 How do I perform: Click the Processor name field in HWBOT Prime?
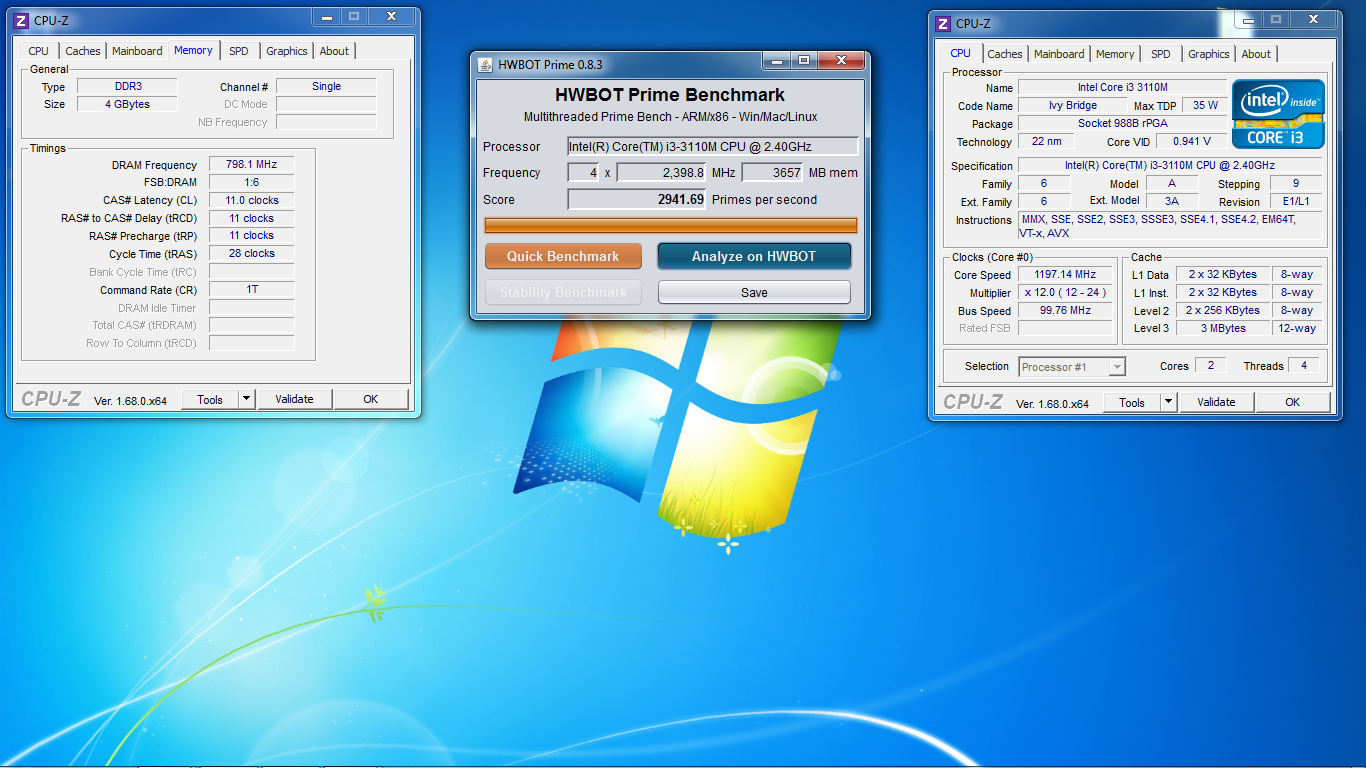(x=713, y=146)
